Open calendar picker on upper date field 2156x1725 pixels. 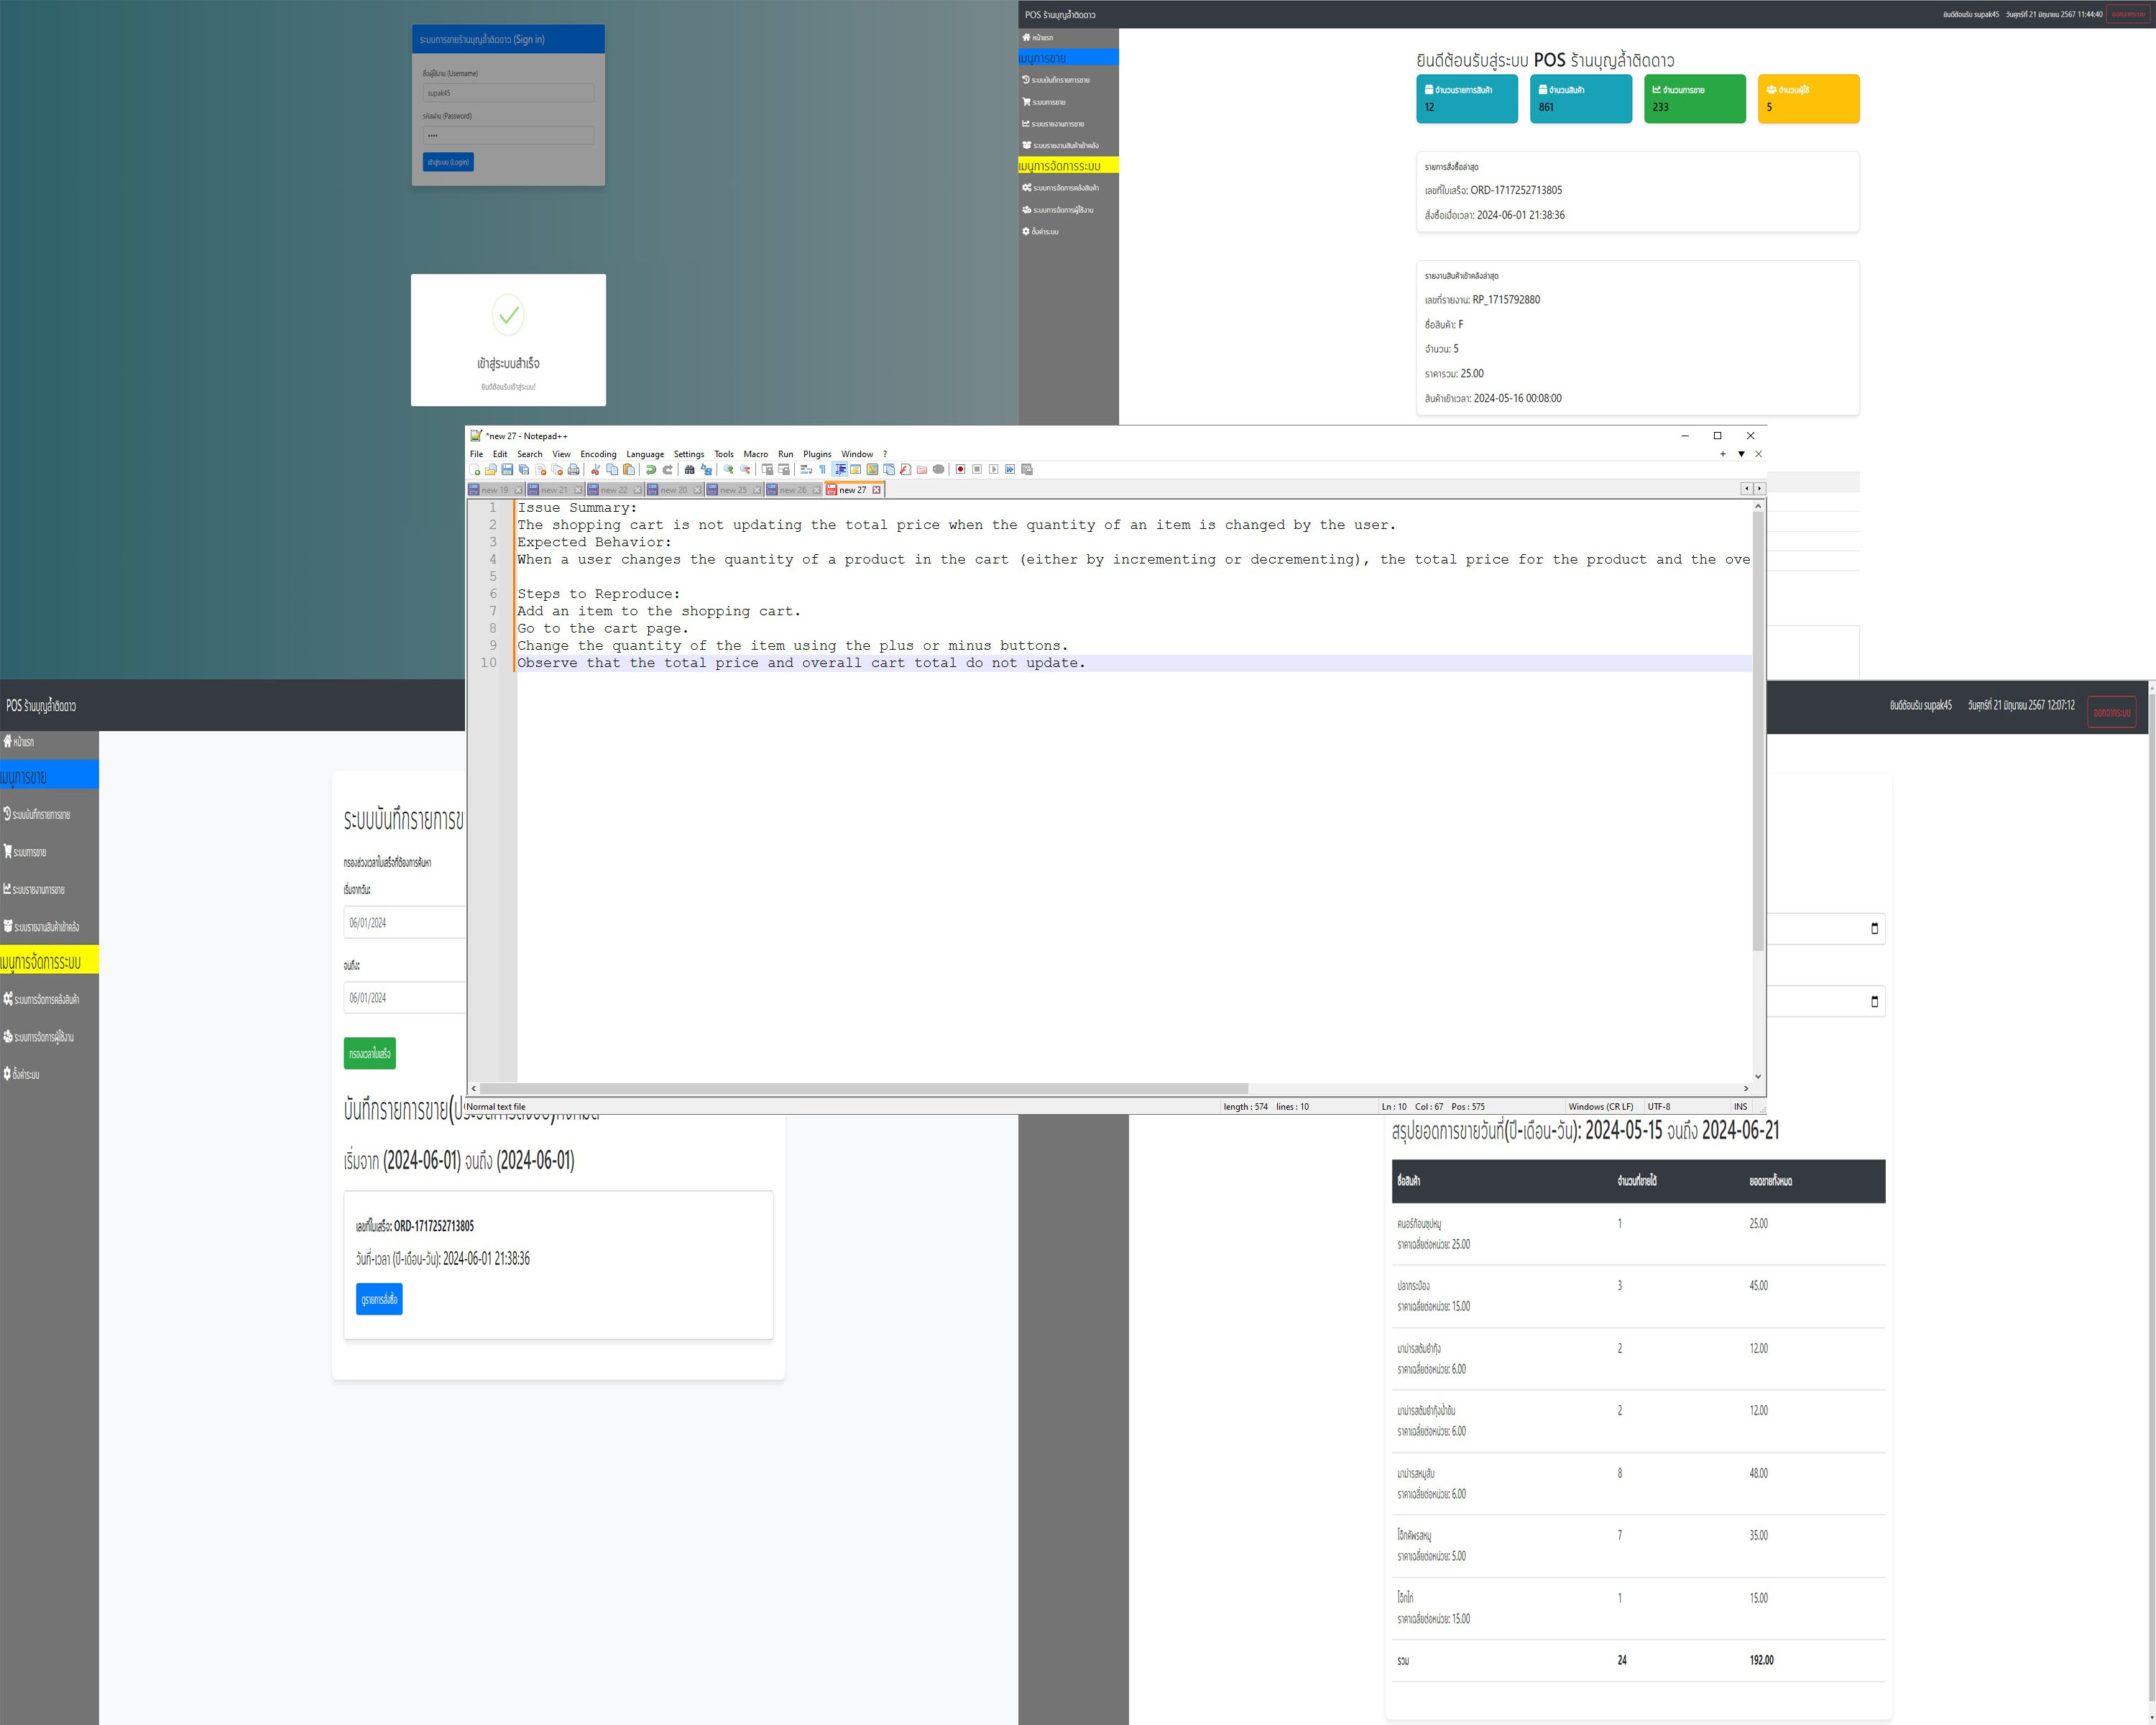pos(1874,928)
